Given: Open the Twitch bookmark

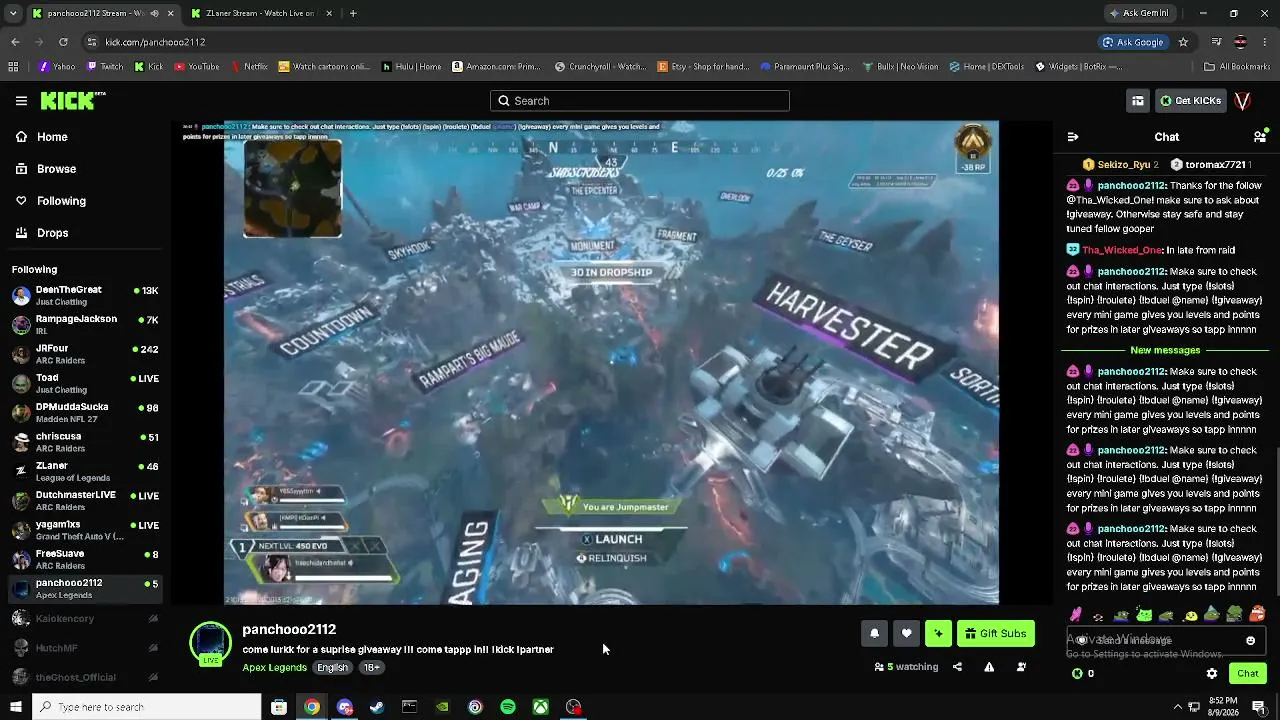Looking at the screenshot, I should (x=105, y=67).
